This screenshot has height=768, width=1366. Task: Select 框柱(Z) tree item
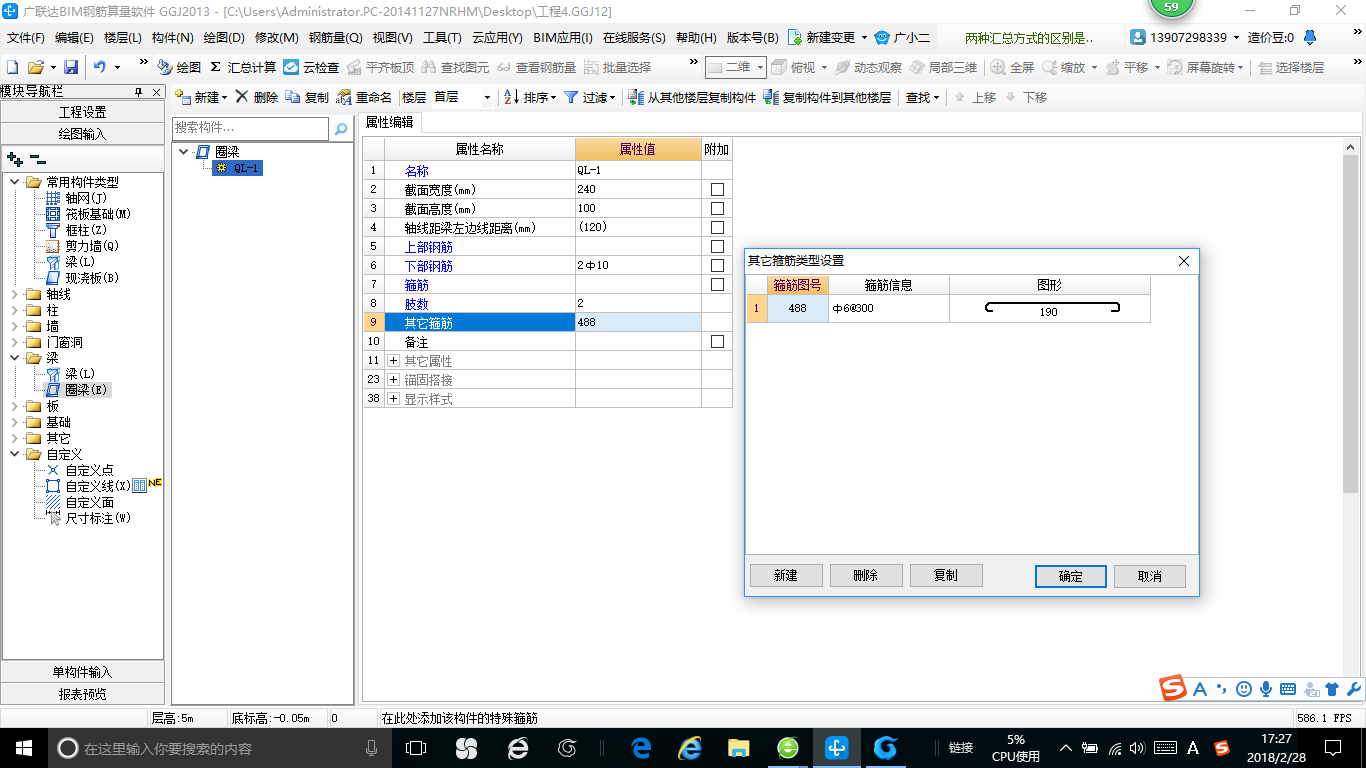(x=76, y=230)
